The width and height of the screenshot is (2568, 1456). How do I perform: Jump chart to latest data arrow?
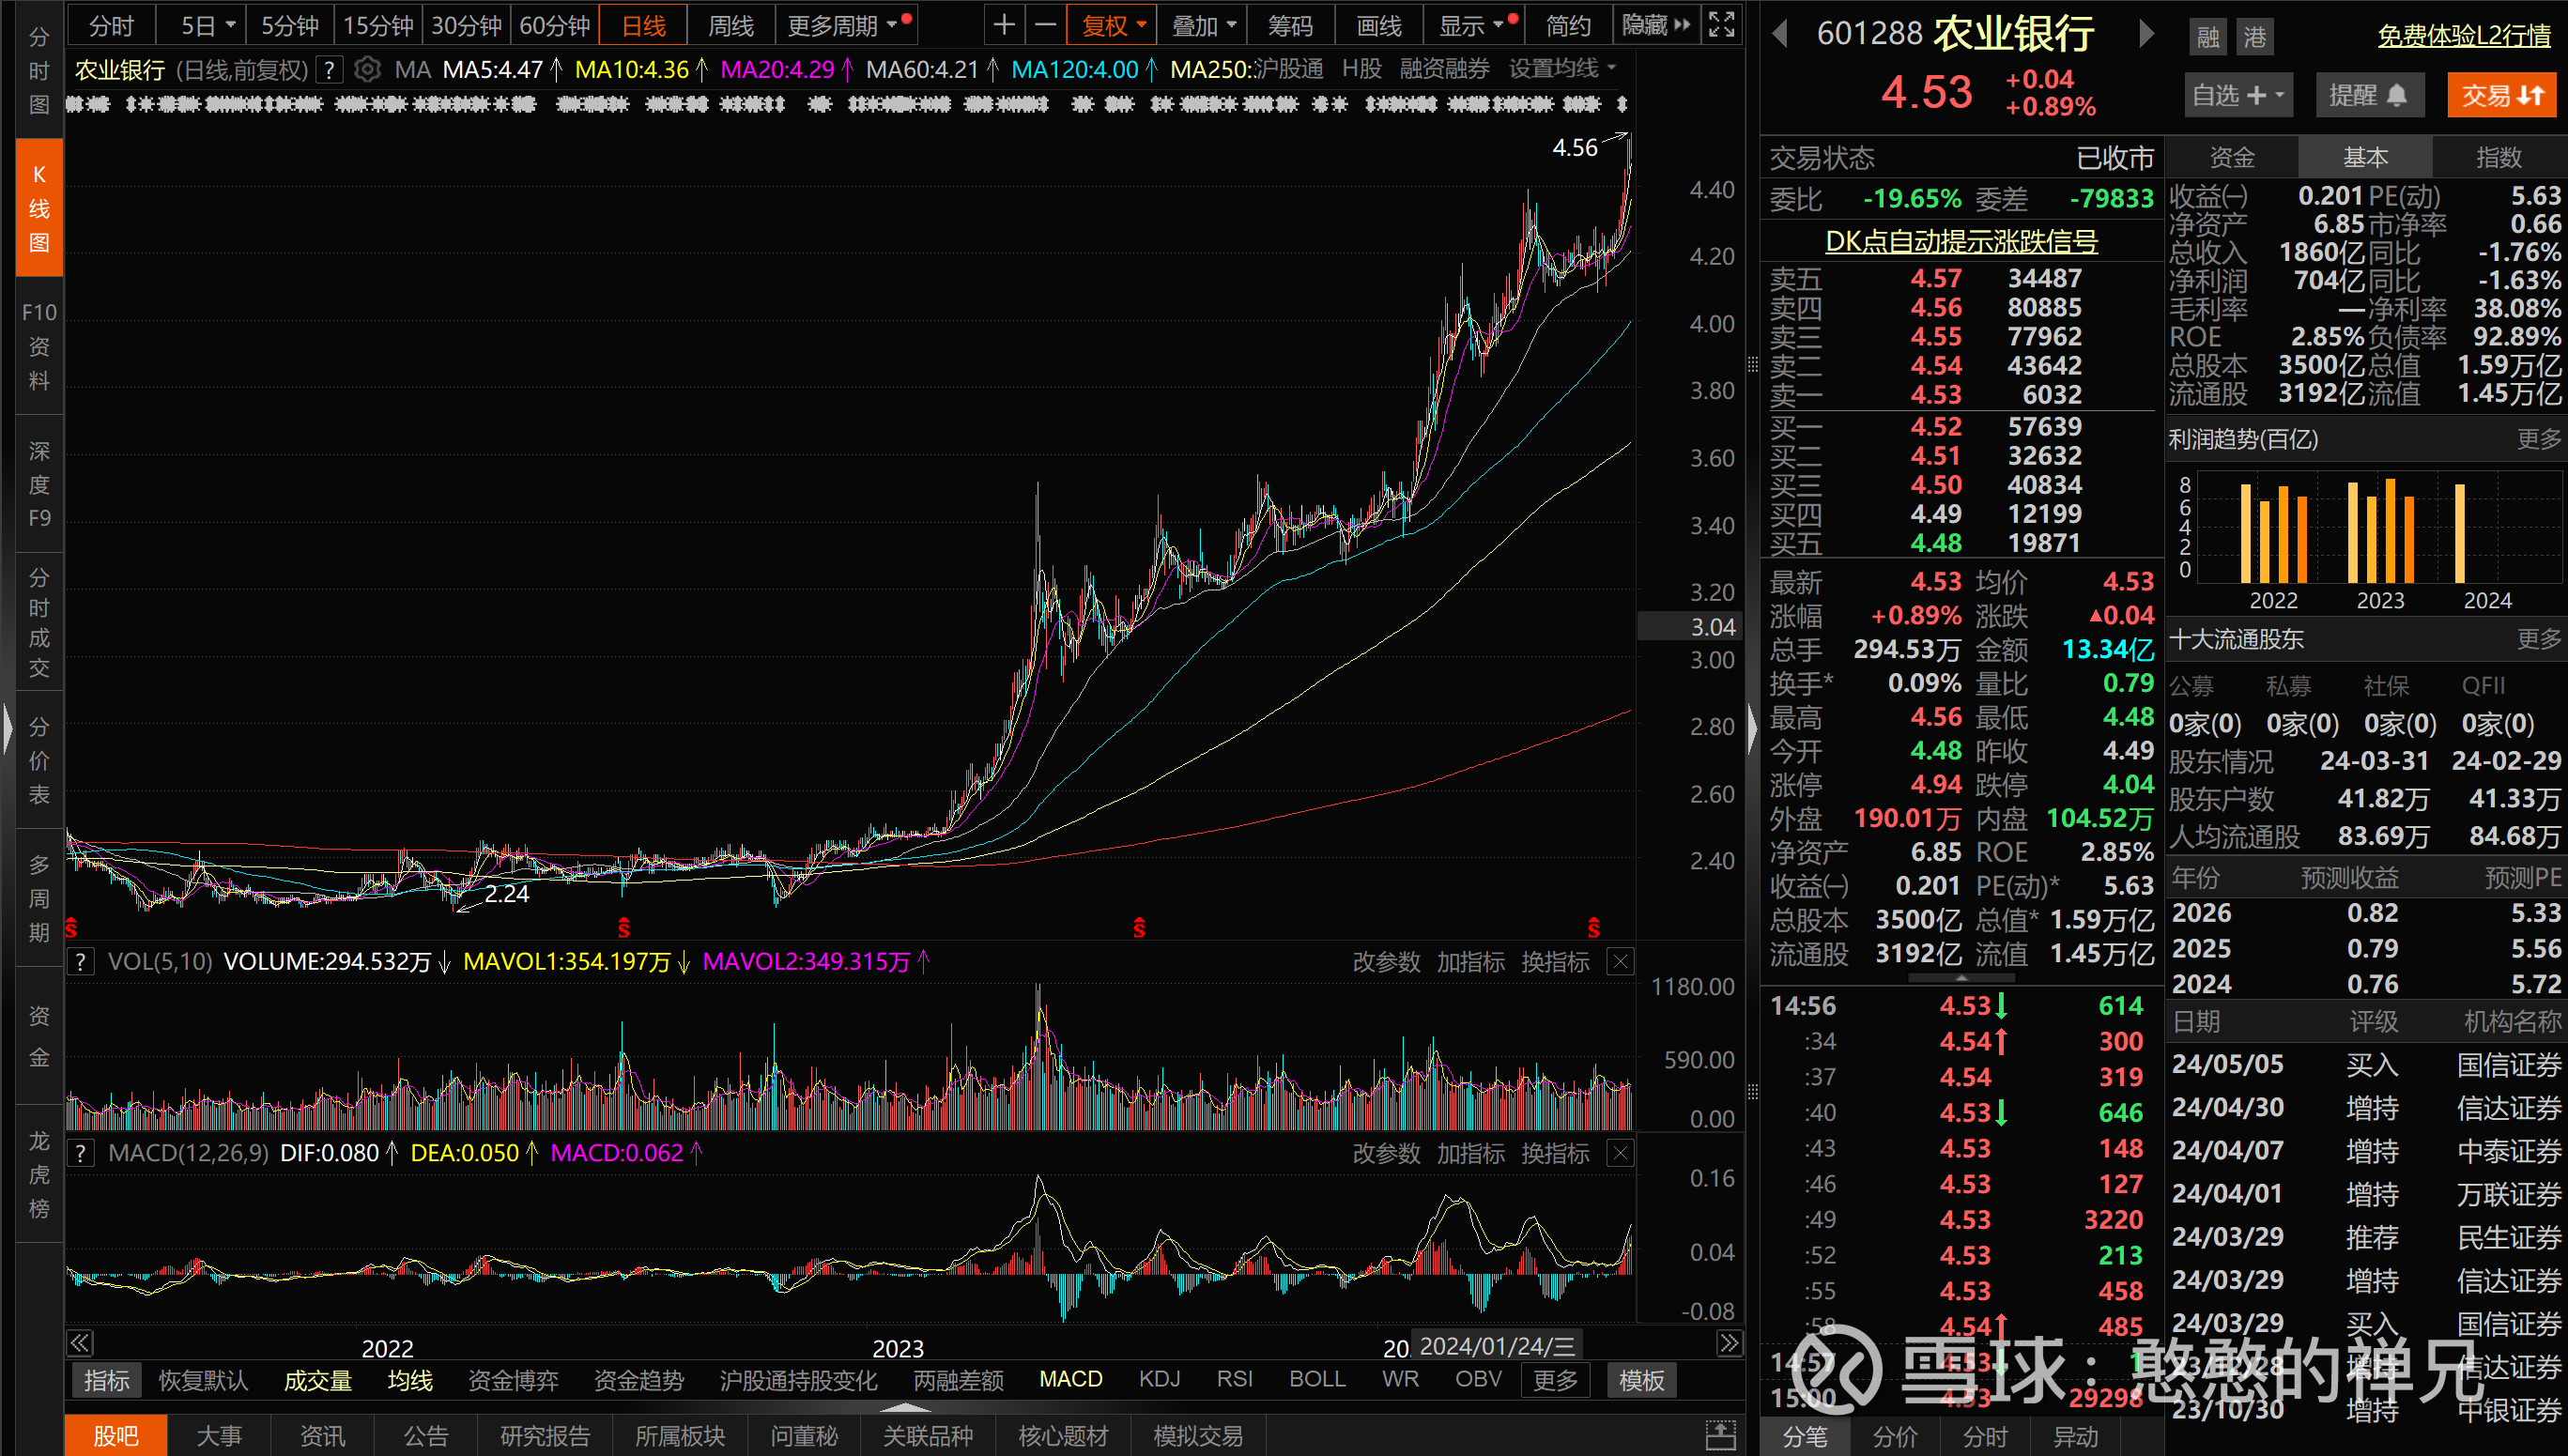point(1729,1342)
